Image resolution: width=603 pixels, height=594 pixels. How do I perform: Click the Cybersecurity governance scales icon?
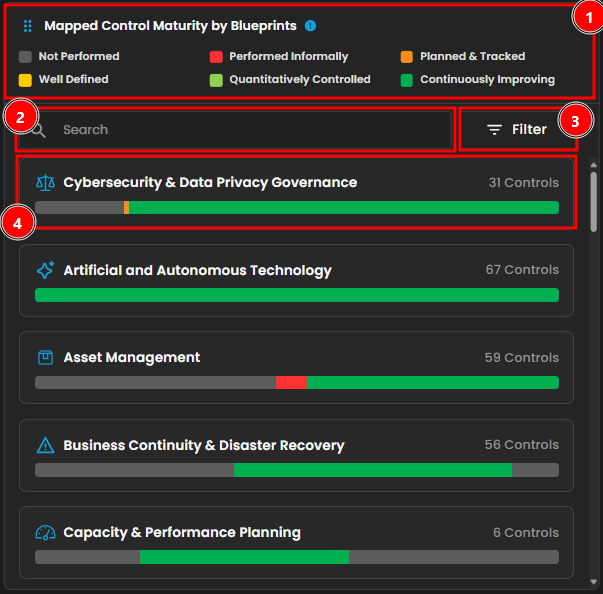pyautogui.click(x=45, y=183)
